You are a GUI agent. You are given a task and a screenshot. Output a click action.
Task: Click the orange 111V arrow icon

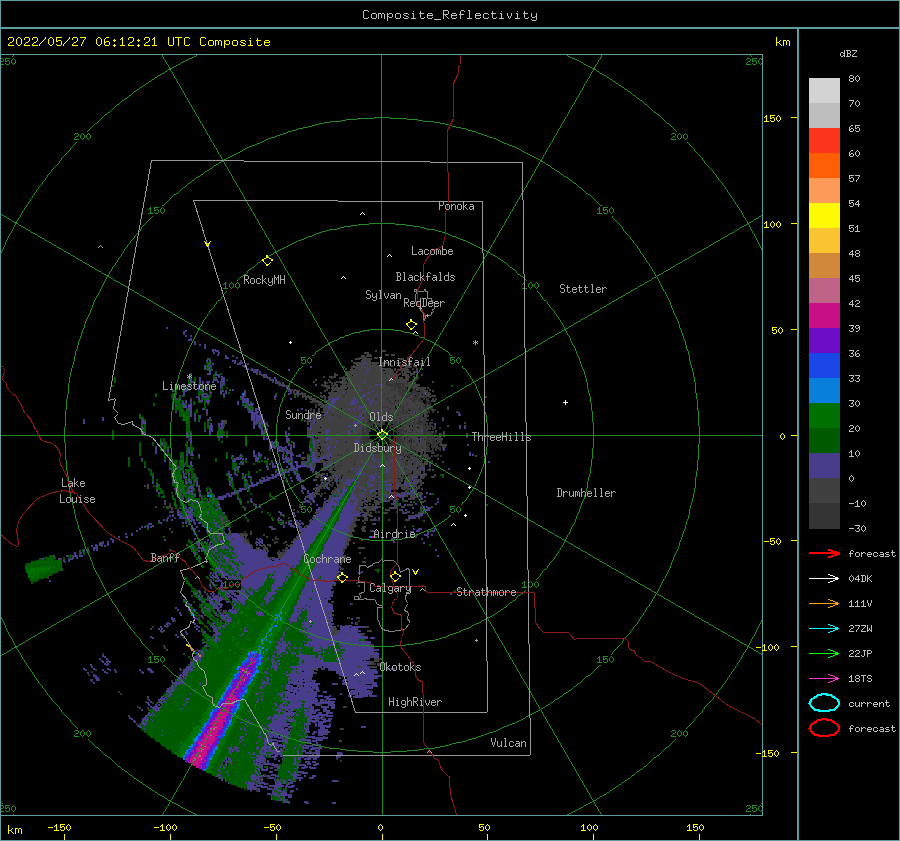tap(824, 603)
